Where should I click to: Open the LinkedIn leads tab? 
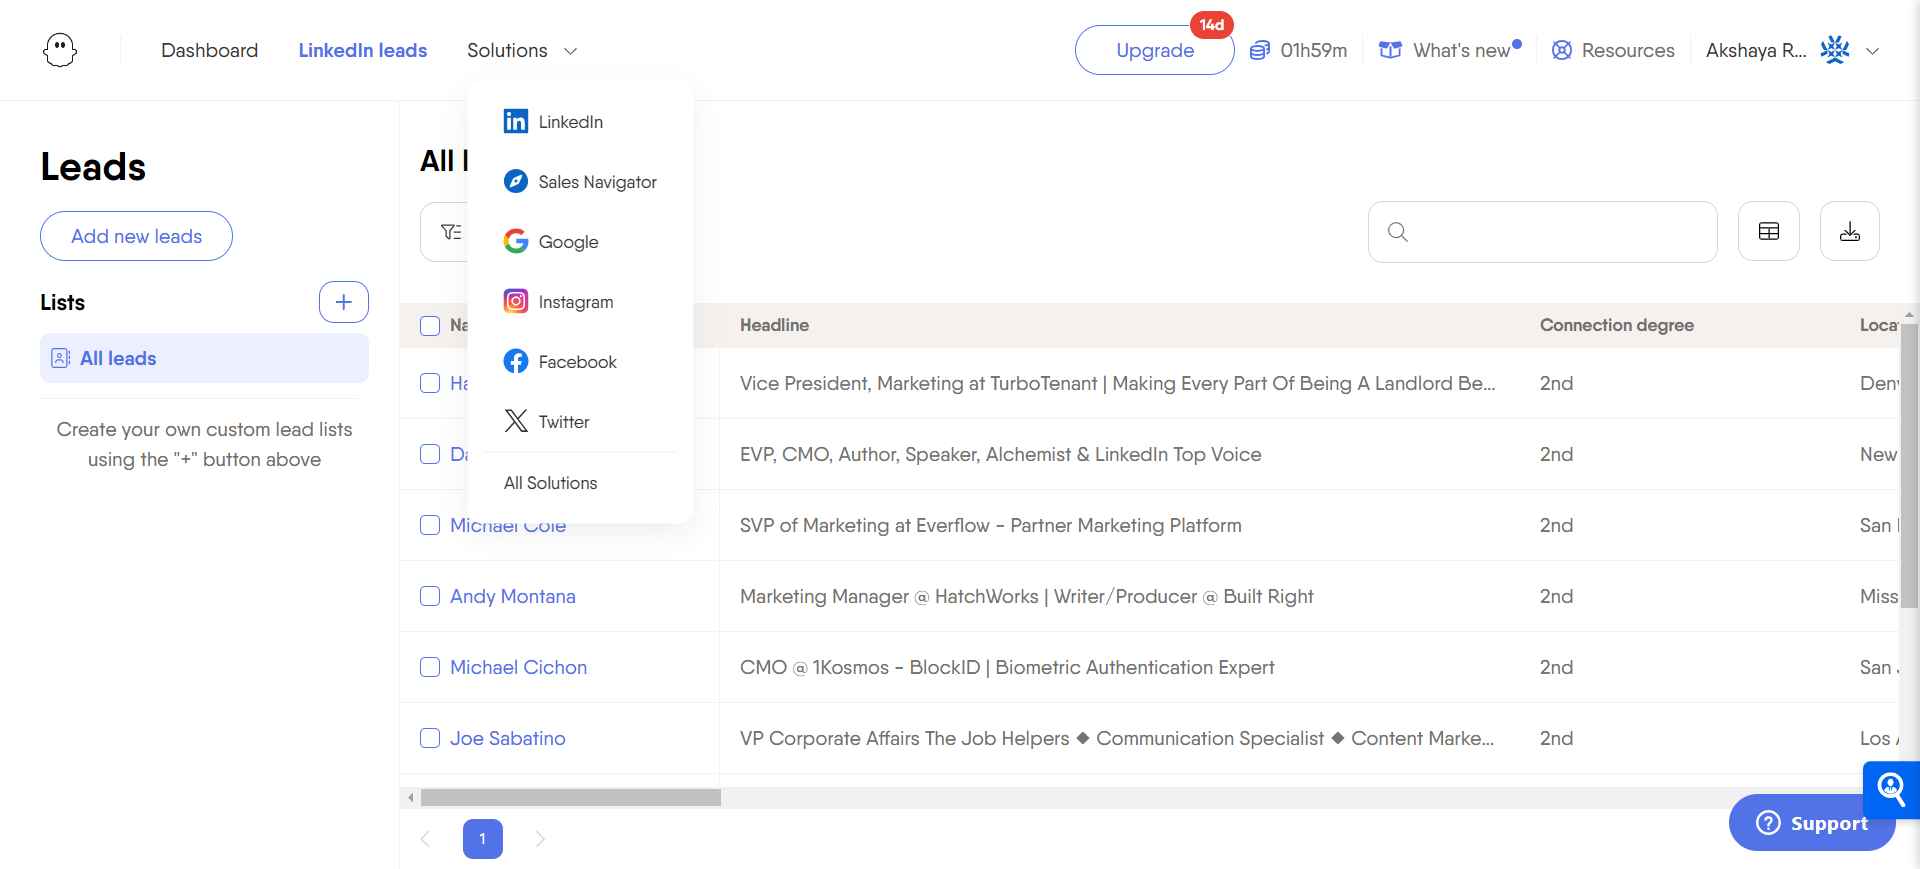click(x=363, y=50)
